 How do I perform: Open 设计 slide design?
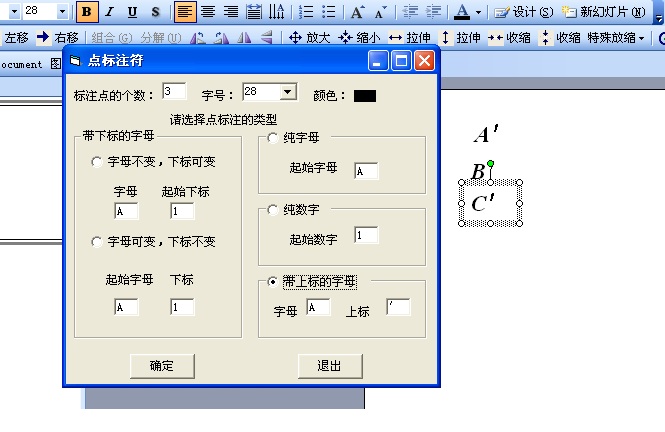click(524, 12)
